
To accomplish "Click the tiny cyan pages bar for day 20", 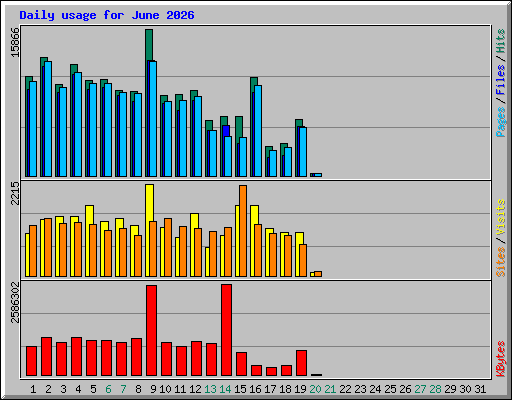I will [318, 175].
